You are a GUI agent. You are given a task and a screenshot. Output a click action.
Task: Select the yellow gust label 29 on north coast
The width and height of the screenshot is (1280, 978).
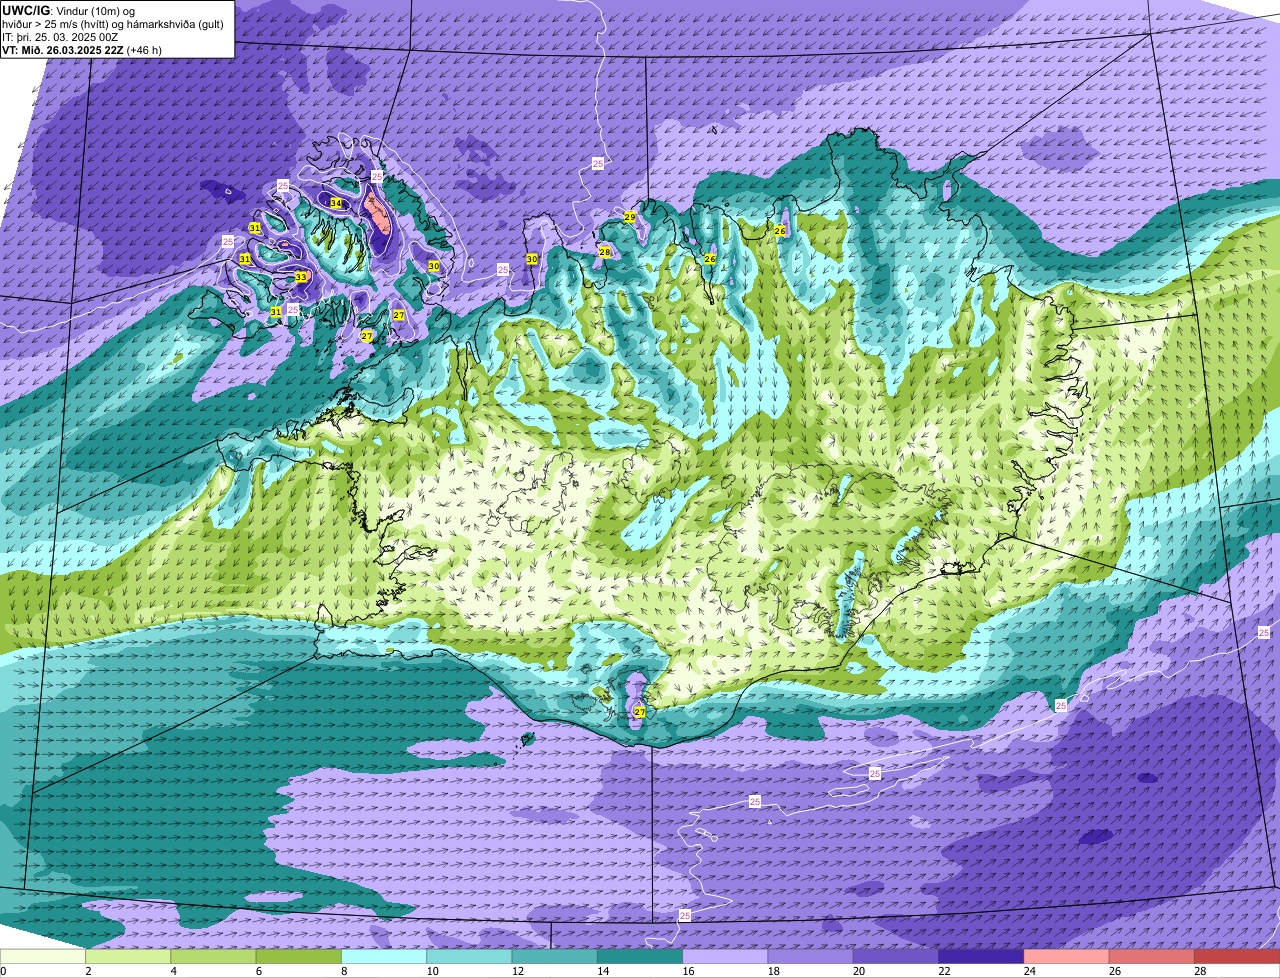(x=630, y=217)
